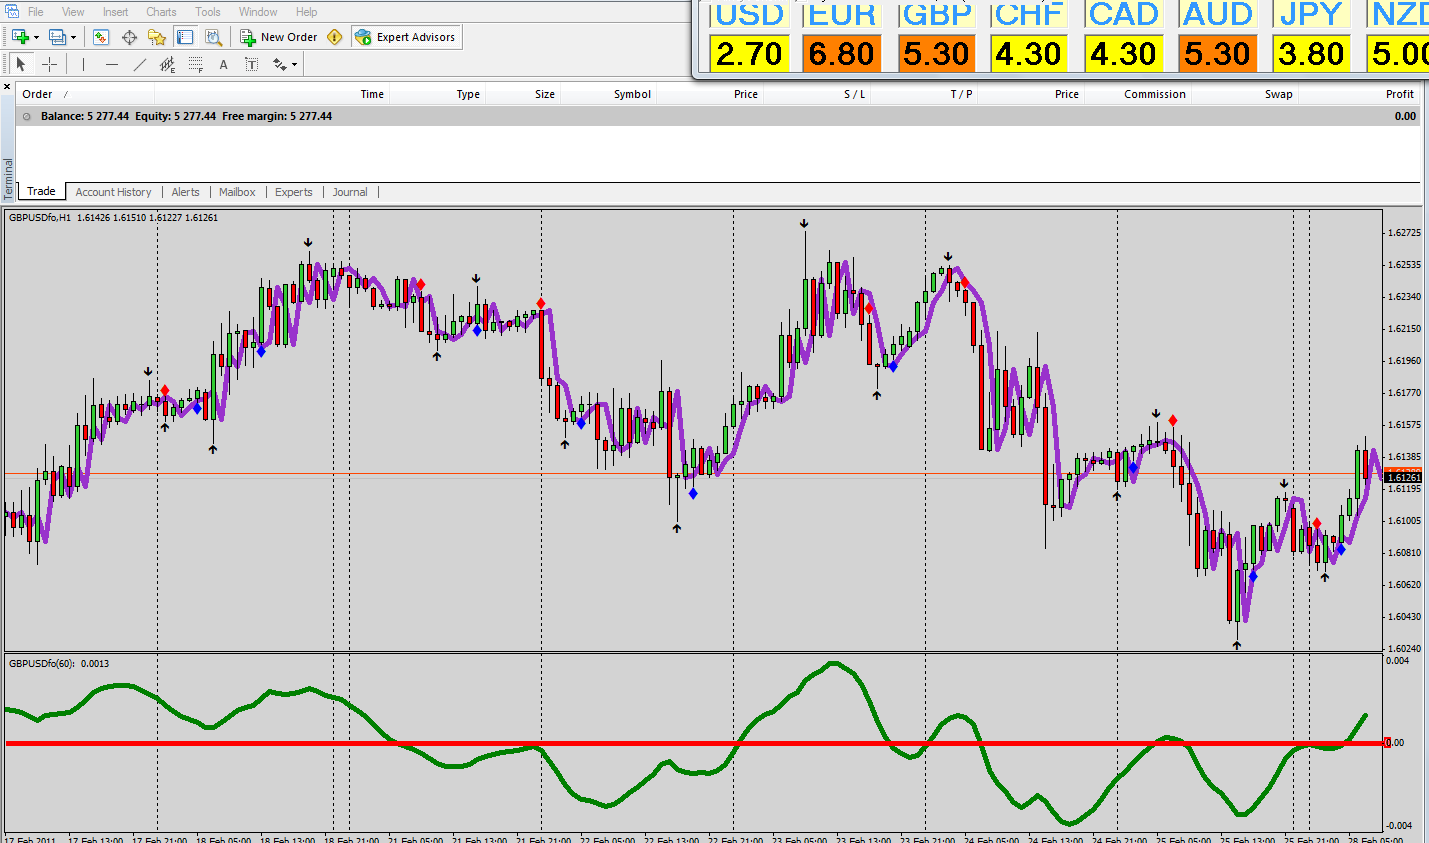Pick the Horizontal Line drawing tool
Image resolution: width=1429 pixels, height=843 pixels.
click(111, 64)
